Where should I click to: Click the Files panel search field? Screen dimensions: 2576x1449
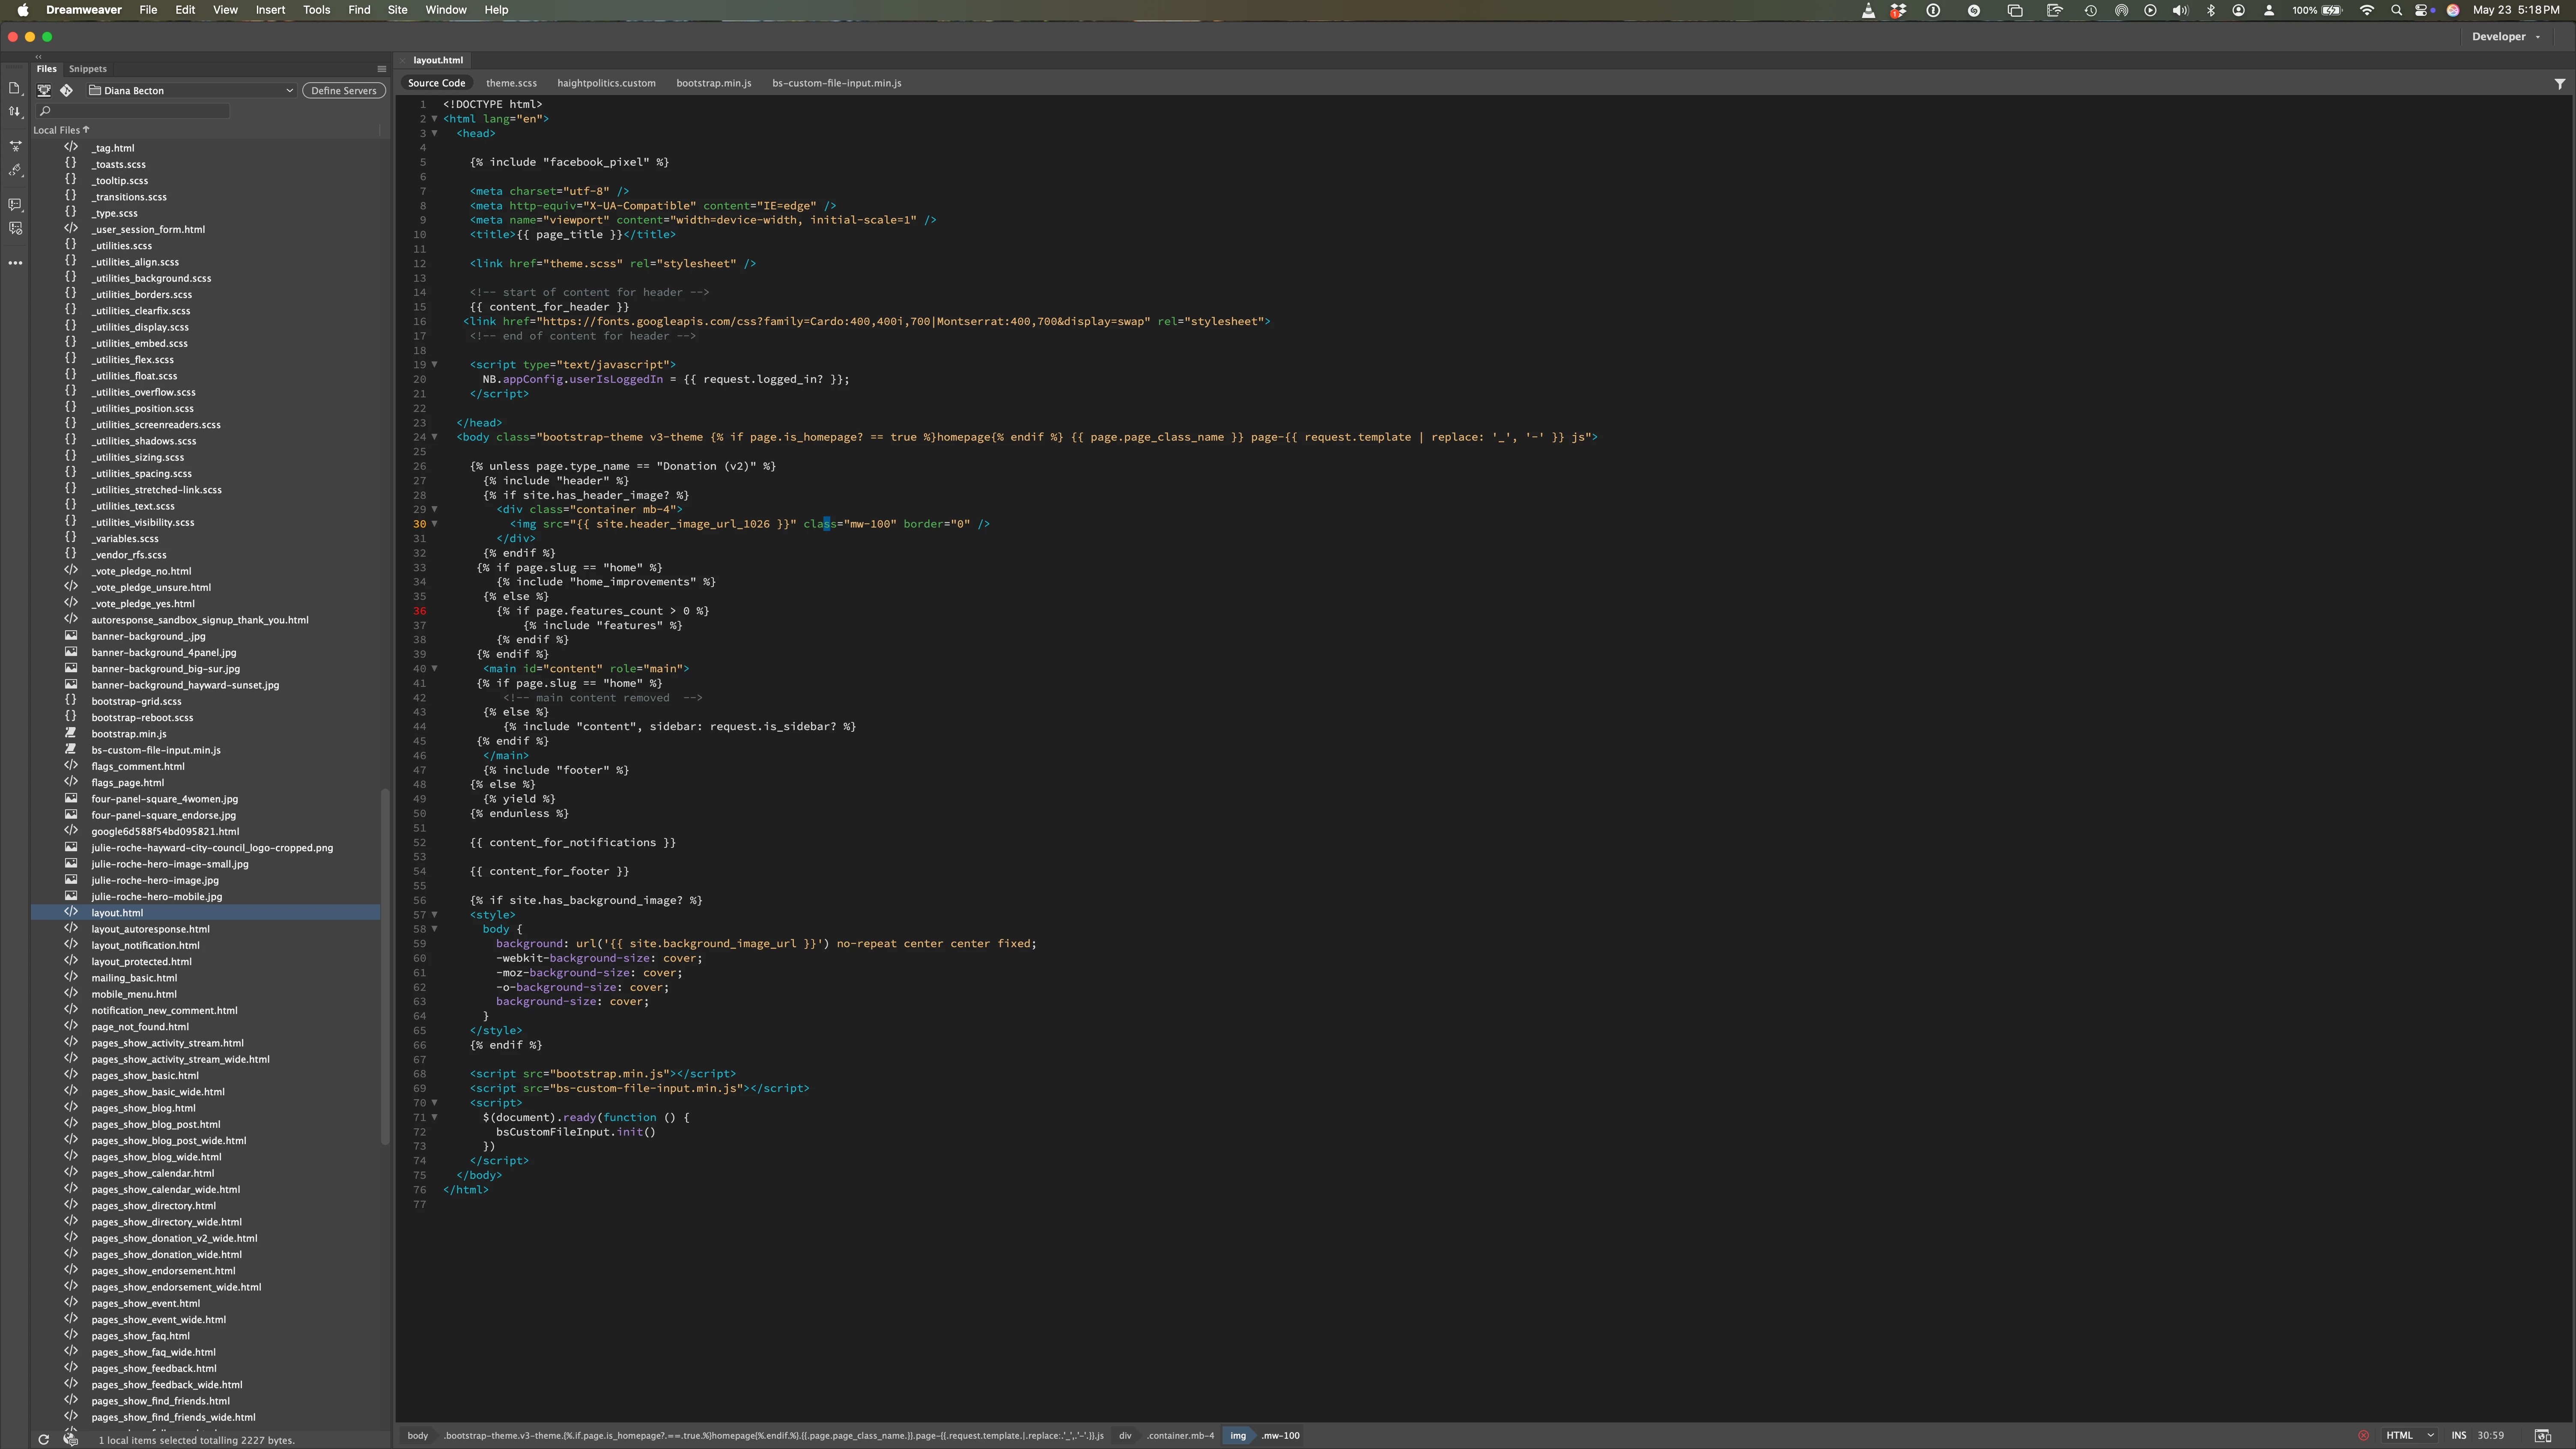tap(135, 111)
